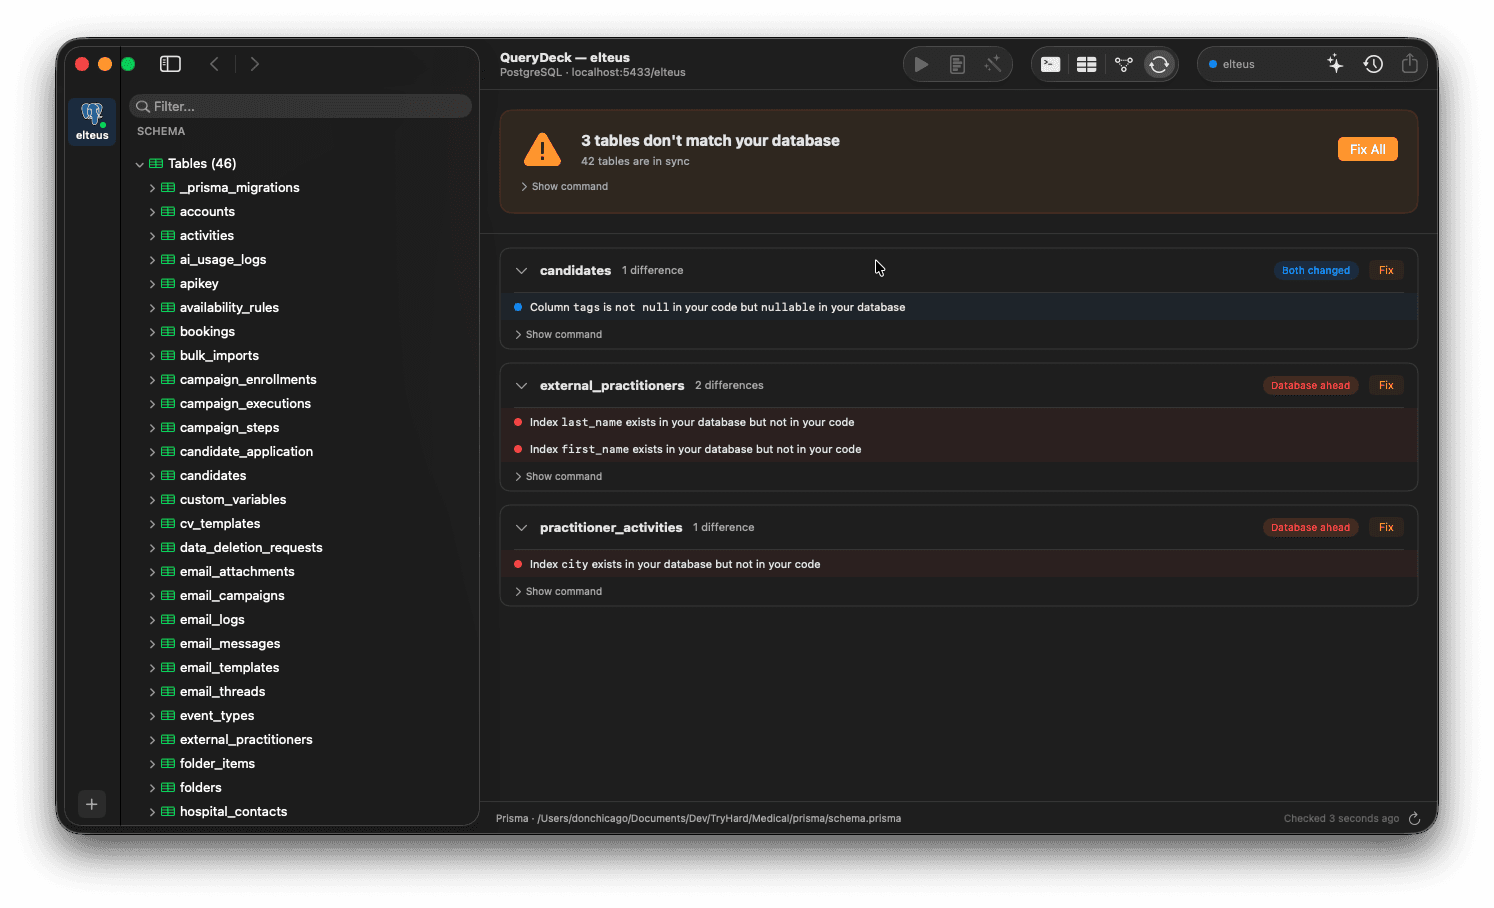Select the elteus PostgreSQL connection icon
Screen dimensions: 1494x908
(x=92, y=122)
